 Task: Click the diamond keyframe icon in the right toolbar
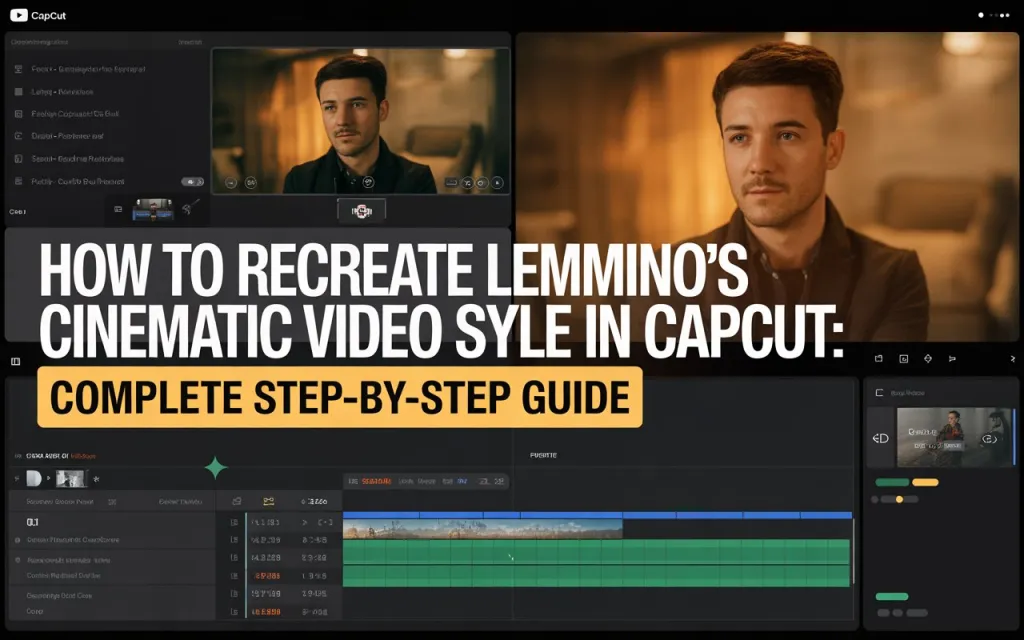(x=928, y=359)
